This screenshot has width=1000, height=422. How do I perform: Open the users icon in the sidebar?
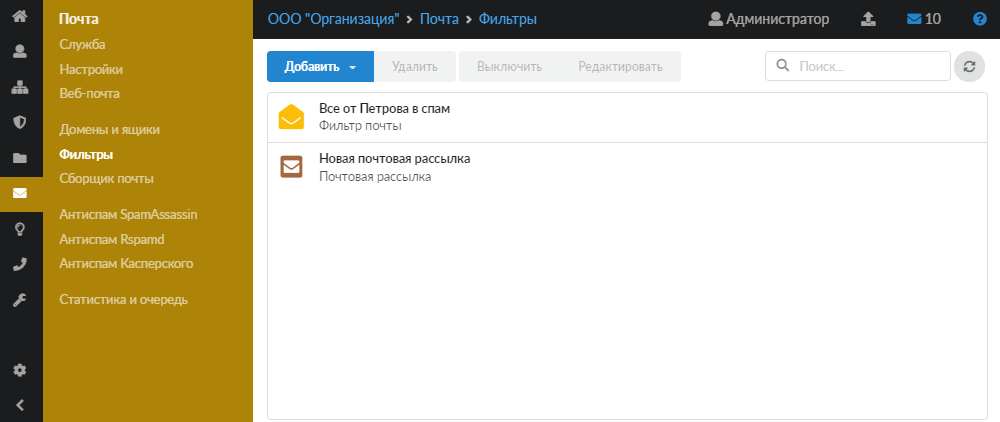[x=20, y=52]
